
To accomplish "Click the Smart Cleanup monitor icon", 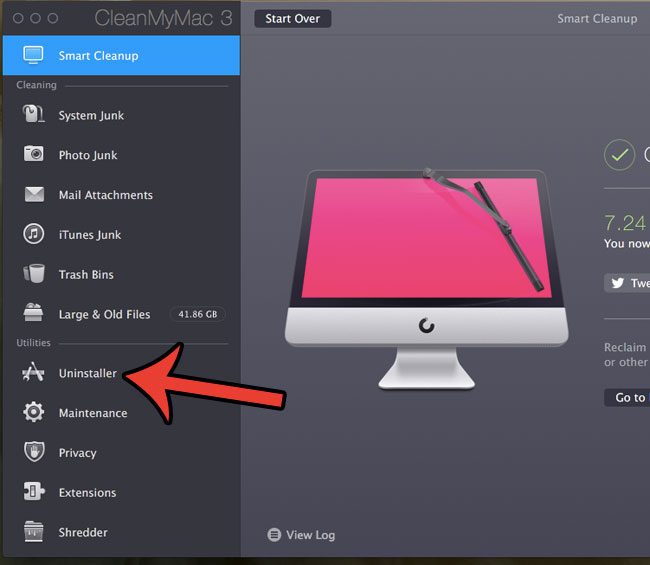I will coord(33,55).
